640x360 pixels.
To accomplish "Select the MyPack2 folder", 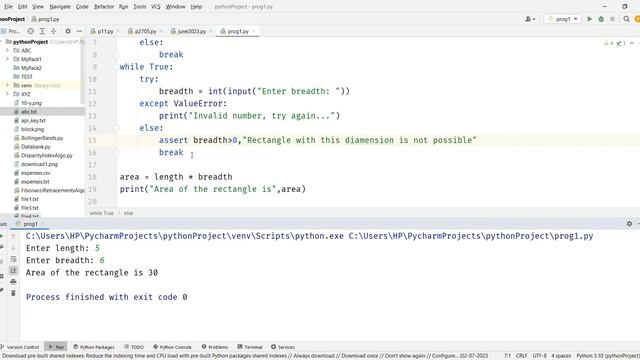I will tap(31, 68).
